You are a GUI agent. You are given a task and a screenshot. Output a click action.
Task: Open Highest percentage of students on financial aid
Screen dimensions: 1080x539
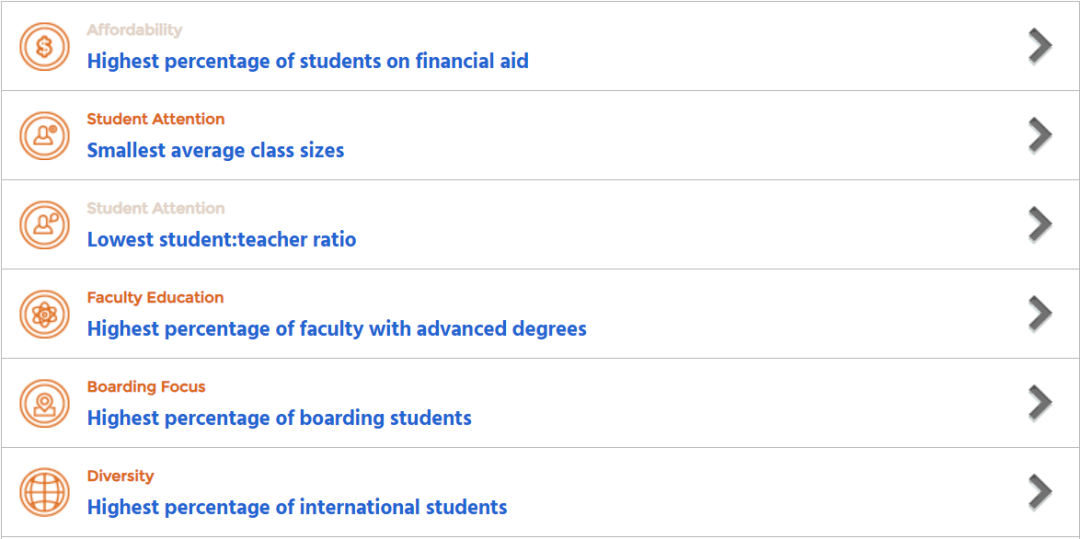pos(307,61)
